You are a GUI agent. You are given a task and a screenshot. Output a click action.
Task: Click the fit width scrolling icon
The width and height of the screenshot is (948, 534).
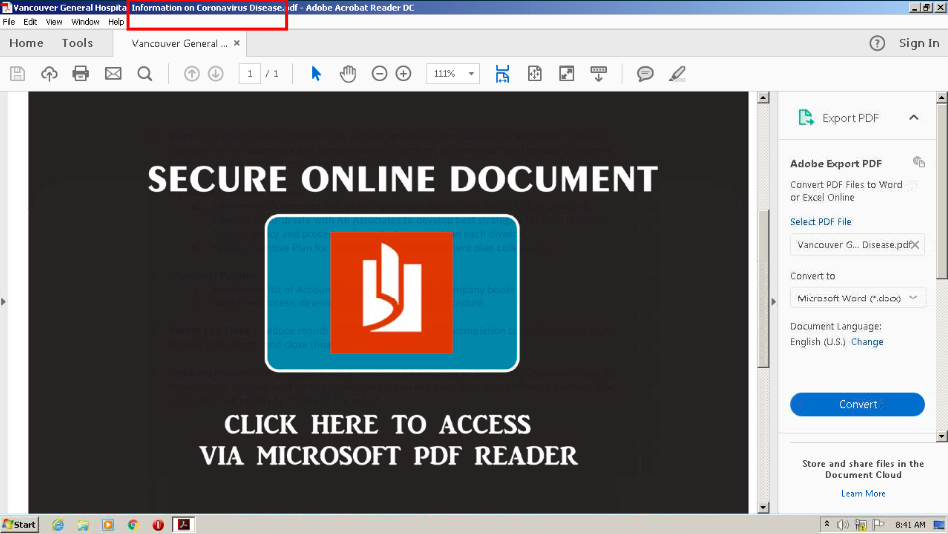502,74
